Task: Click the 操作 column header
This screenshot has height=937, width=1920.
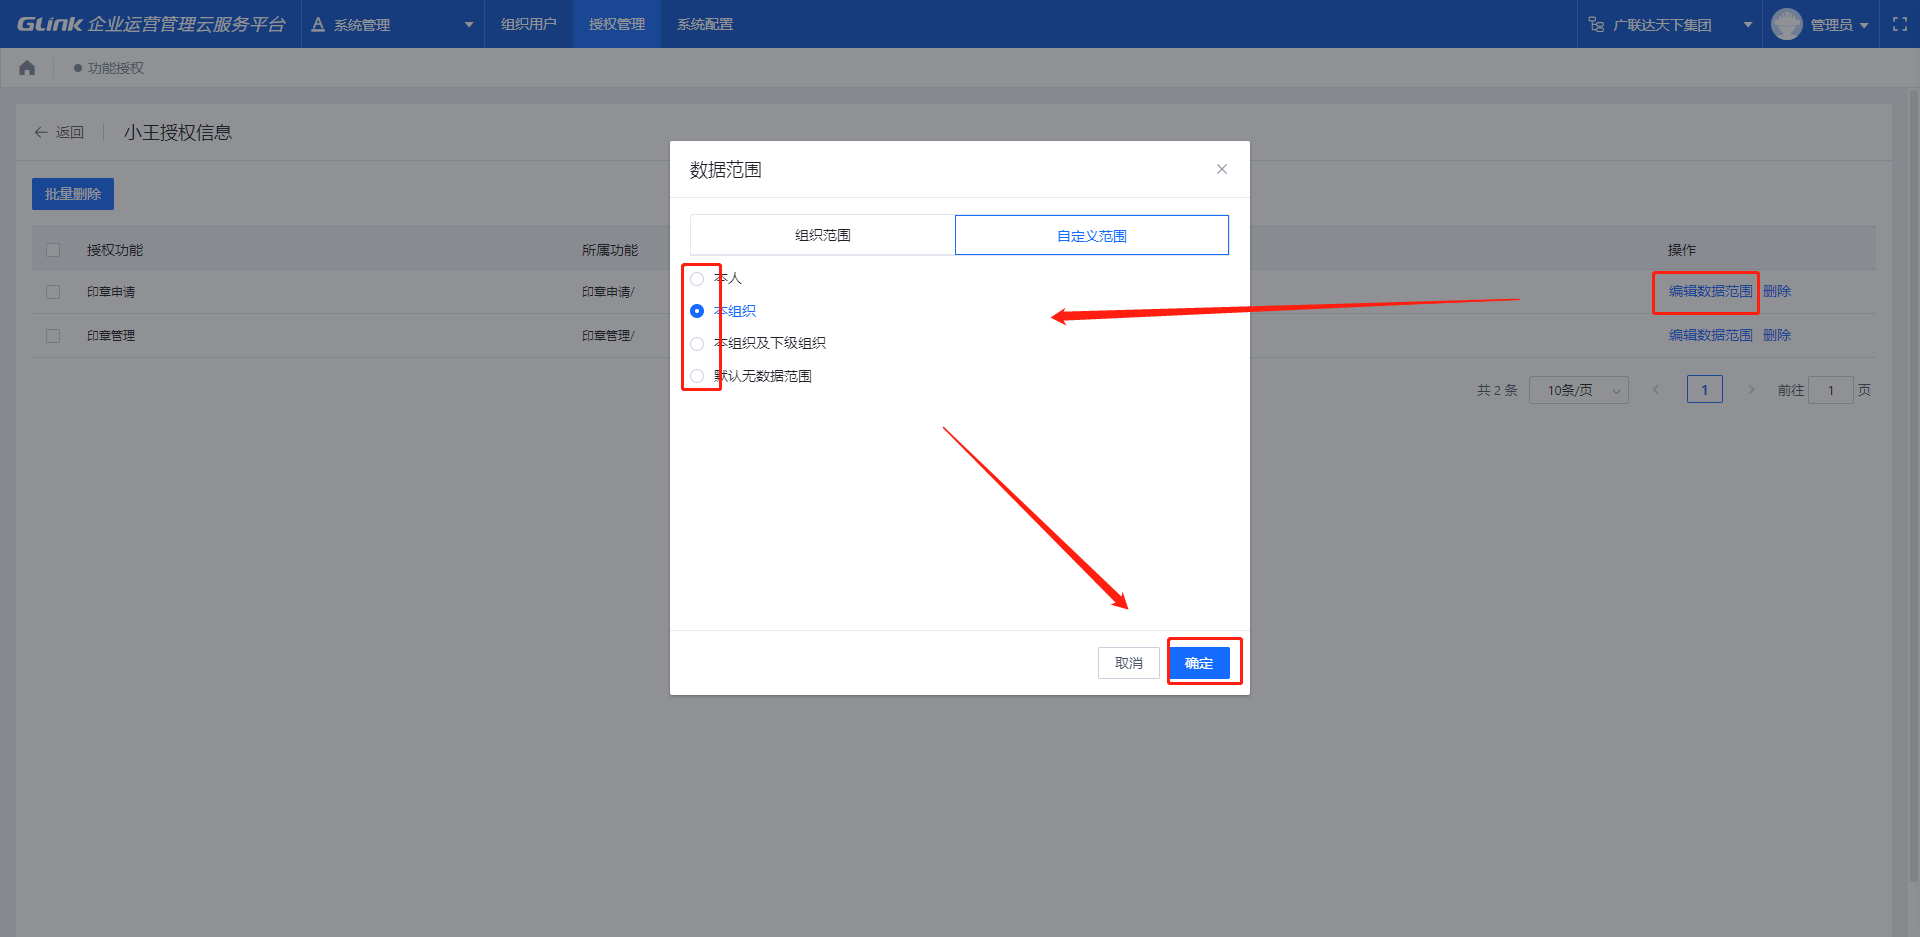Action: (x=1682, y=250)
